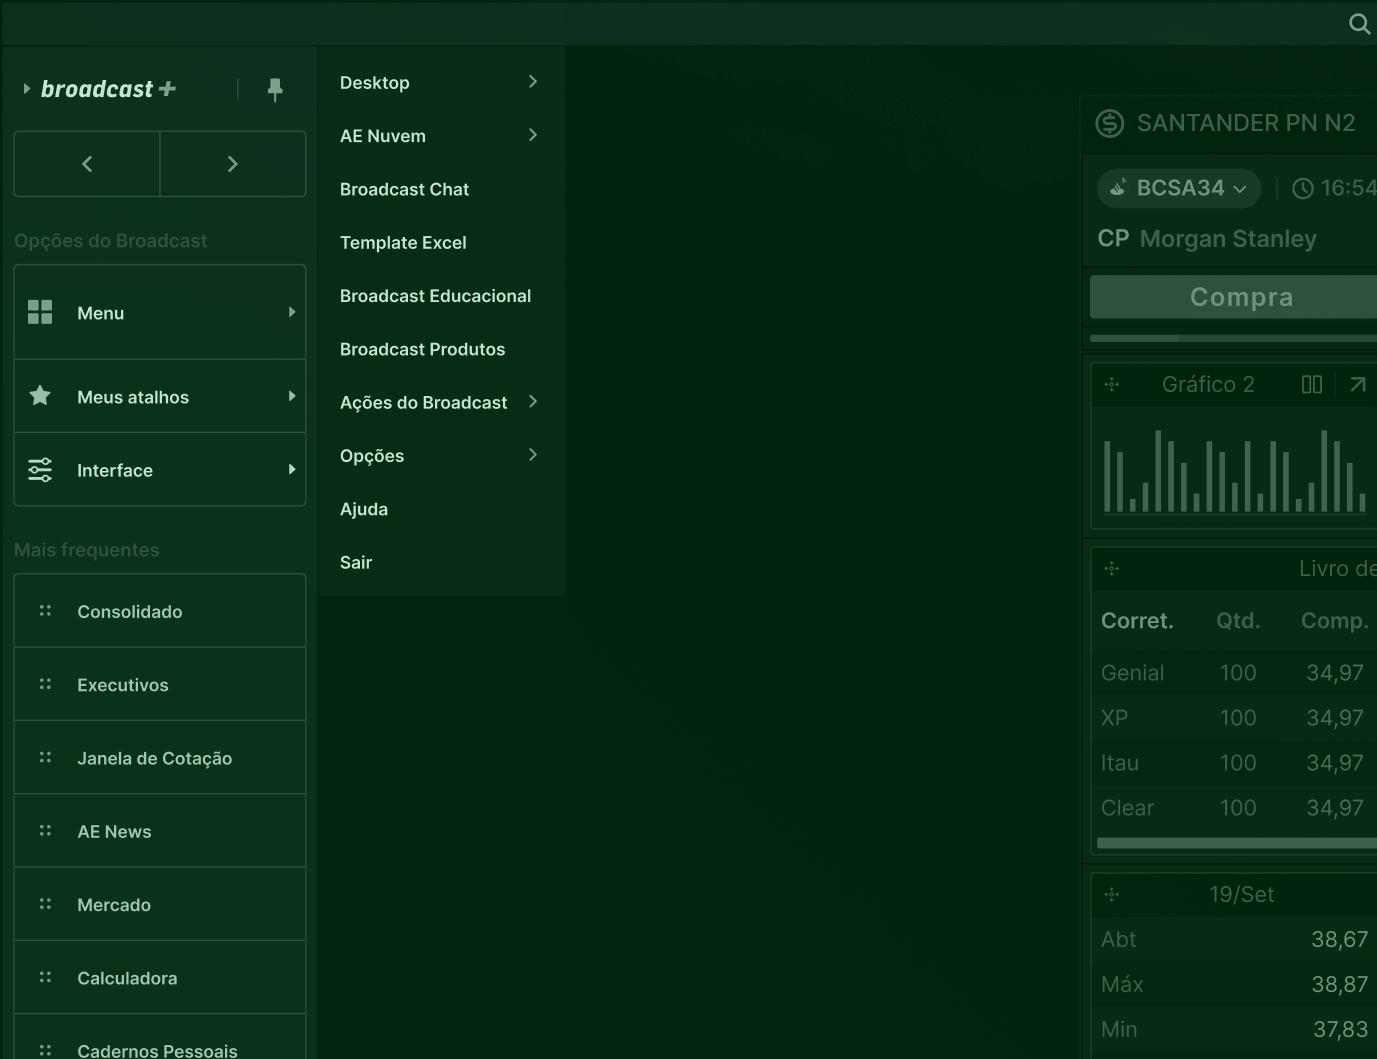Click the order book horizontal scrollbar
1377x1059 pixels.
[x=1236, y=843]
